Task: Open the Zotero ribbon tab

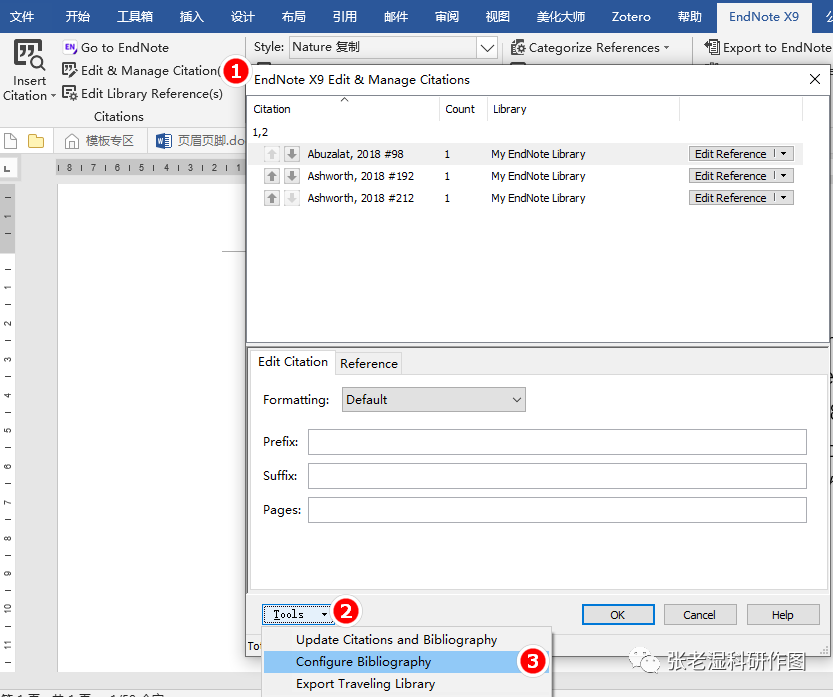Action: [631, 16]
